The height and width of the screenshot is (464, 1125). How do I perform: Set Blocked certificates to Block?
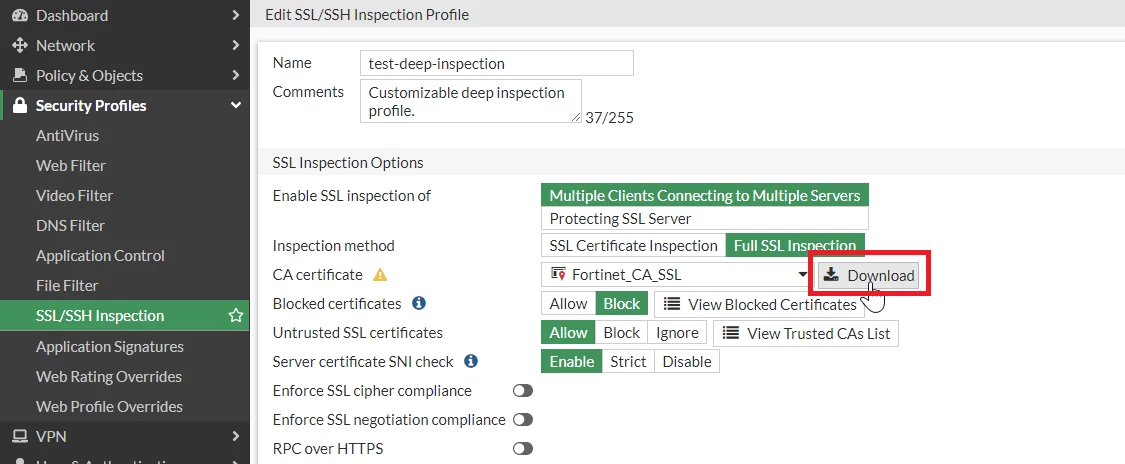pyautogui.click(x=622, y=304)
